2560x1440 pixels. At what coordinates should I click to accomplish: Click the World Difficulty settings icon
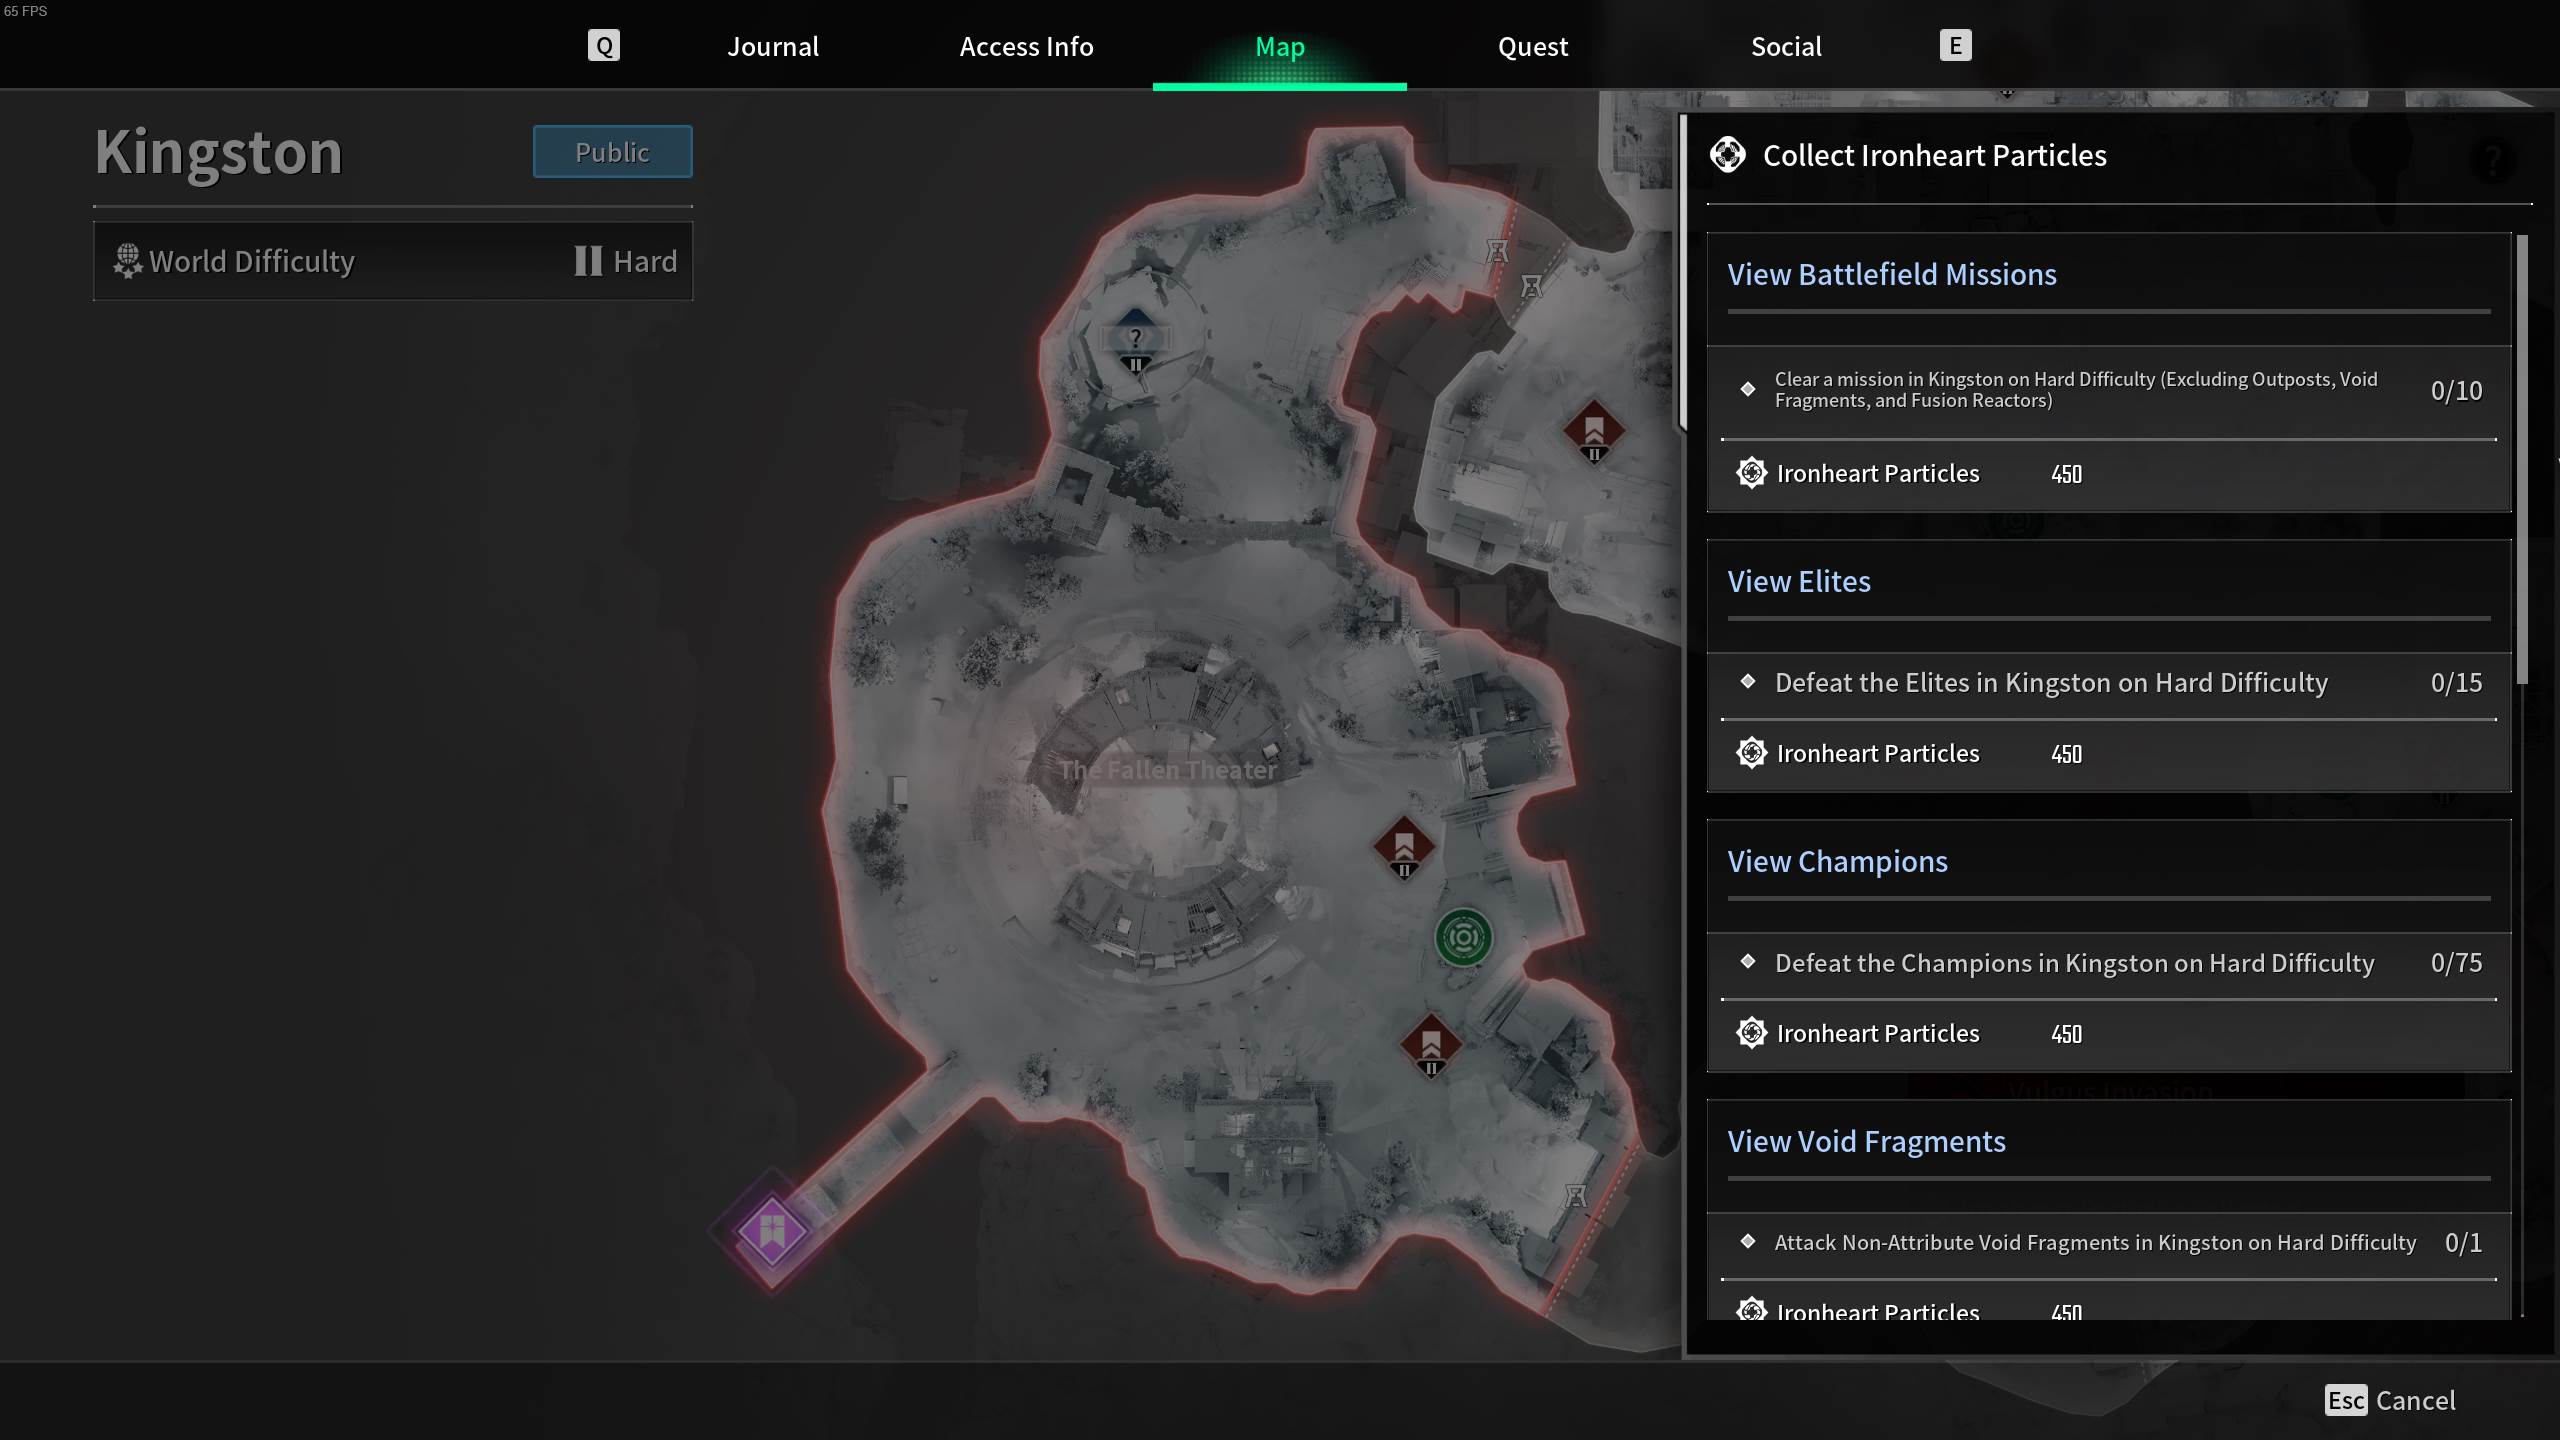coord(127,260)
